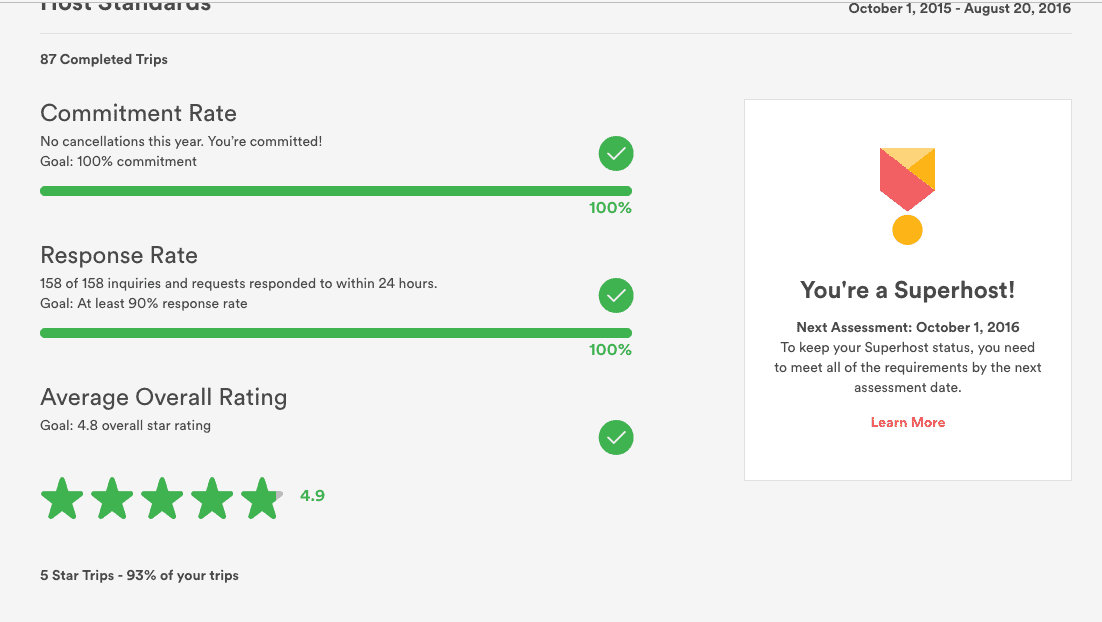
Task: Click the You're a Superhost! title
Action: coord(907,290)
